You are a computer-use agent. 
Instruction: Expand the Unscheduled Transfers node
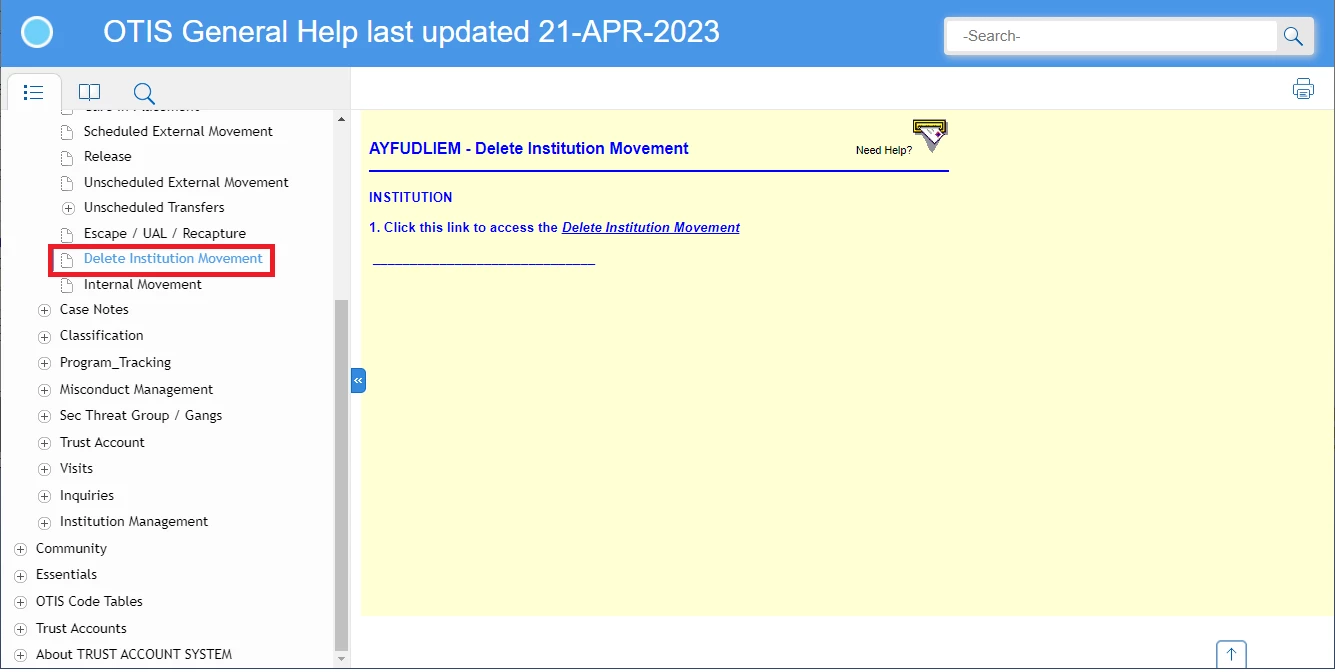68,208
